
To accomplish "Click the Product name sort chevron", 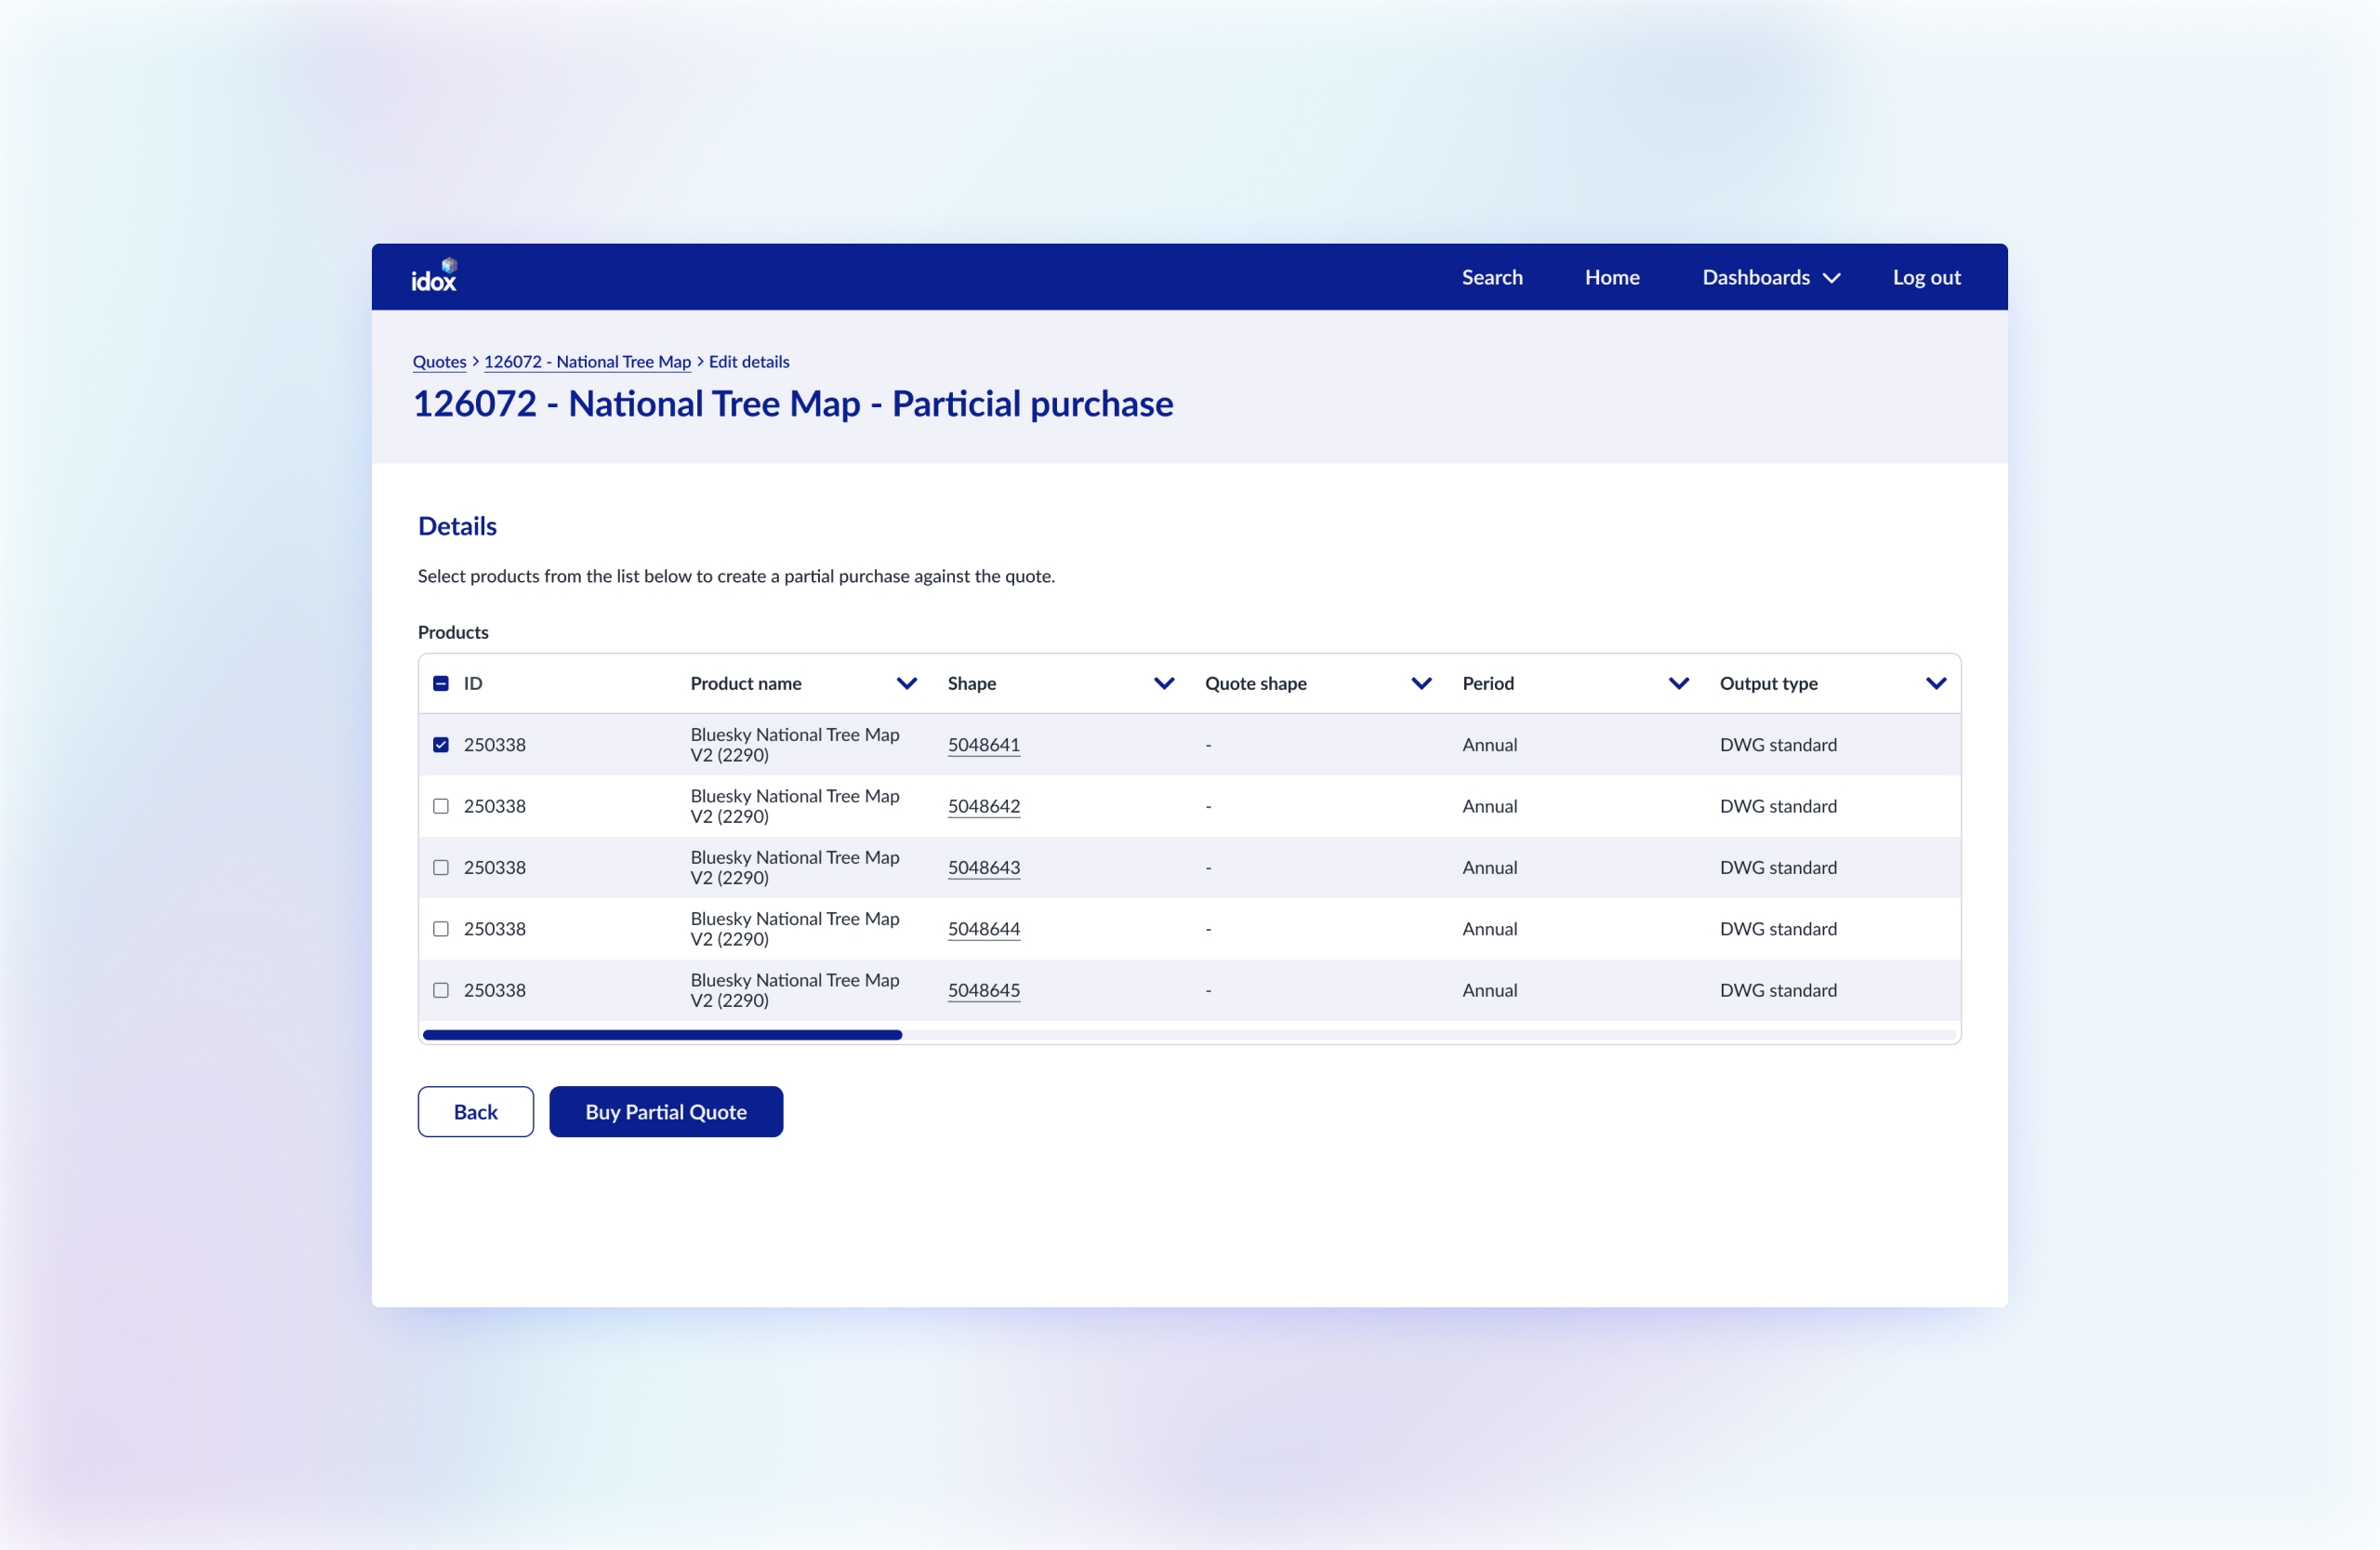I will [906, 683].
